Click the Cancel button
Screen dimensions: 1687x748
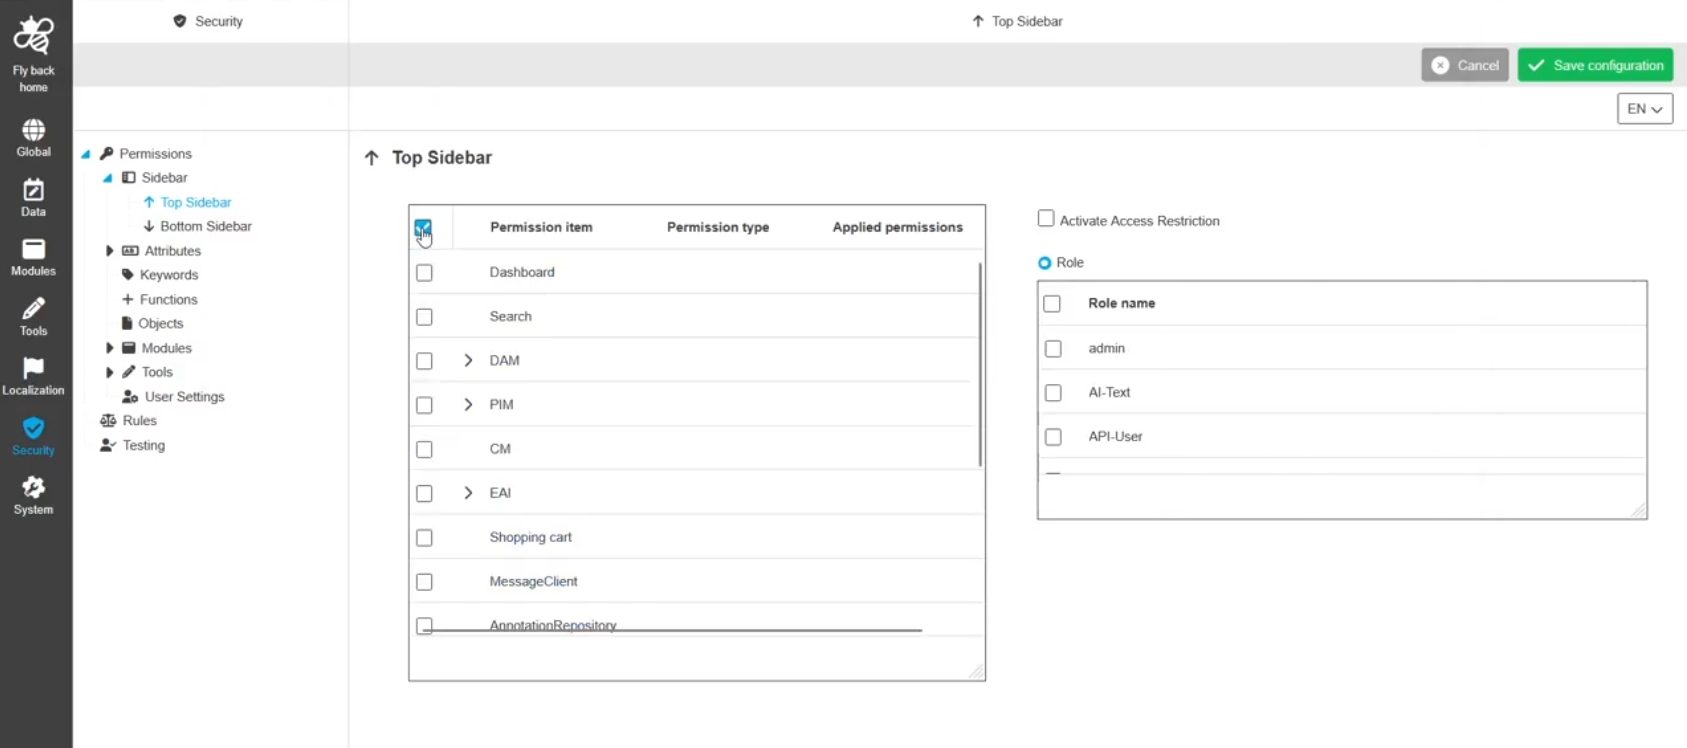(1465, 66)
